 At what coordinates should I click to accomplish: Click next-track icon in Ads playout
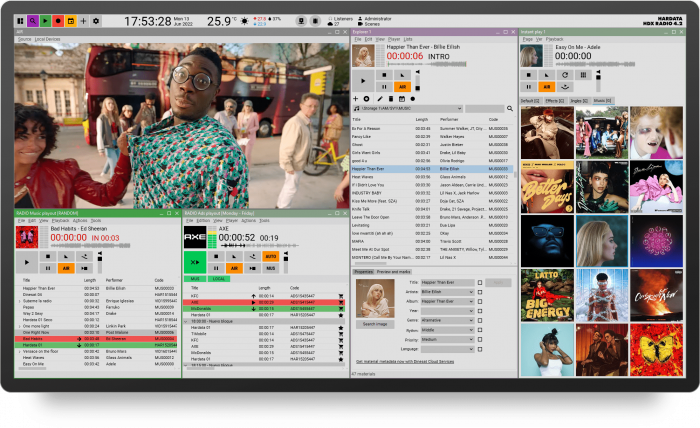tap(252, 268)
